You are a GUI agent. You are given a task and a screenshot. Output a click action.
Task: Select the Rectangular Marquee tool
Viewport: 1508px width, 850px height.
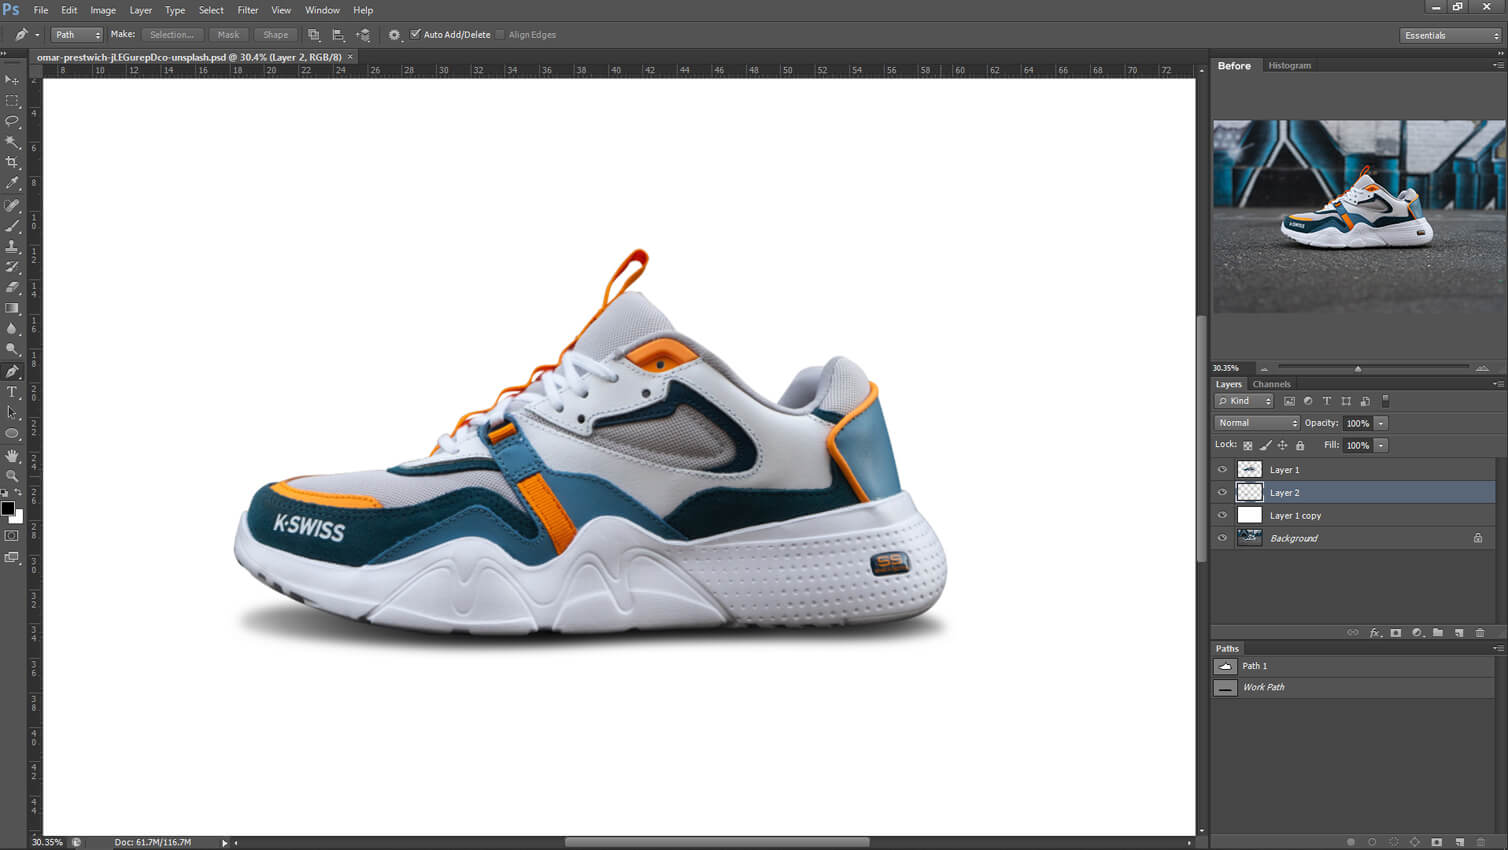12,101
